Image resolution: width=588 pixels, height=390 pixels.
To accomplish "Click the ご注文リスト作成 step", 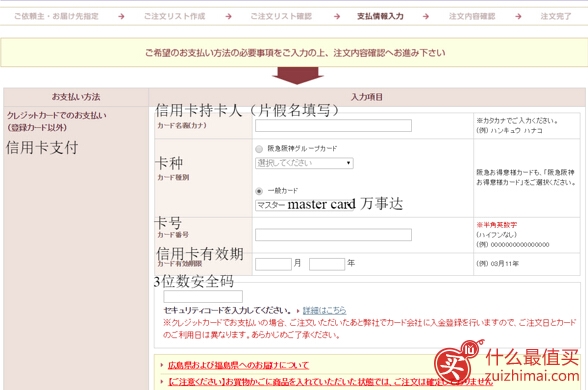I will coord(174,16).
